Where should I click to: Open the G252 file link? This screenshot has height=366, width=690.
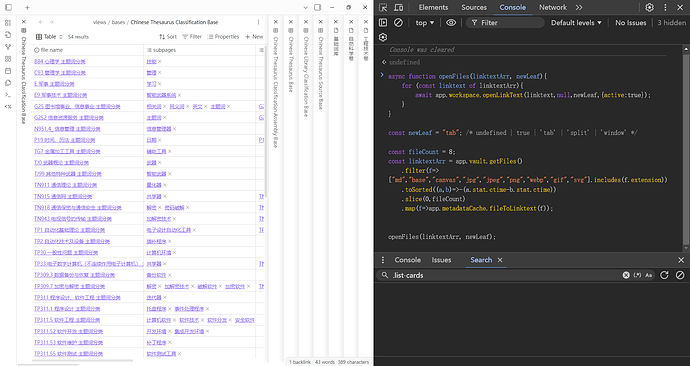coord(69,117)
